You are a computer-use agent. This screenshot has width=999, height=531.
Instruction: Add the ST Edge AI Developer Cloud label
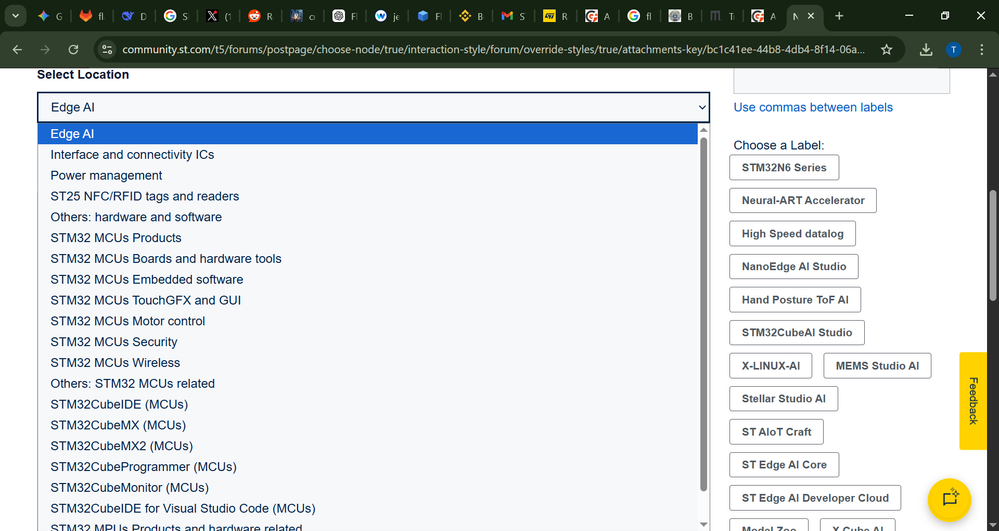click(816, 498)
